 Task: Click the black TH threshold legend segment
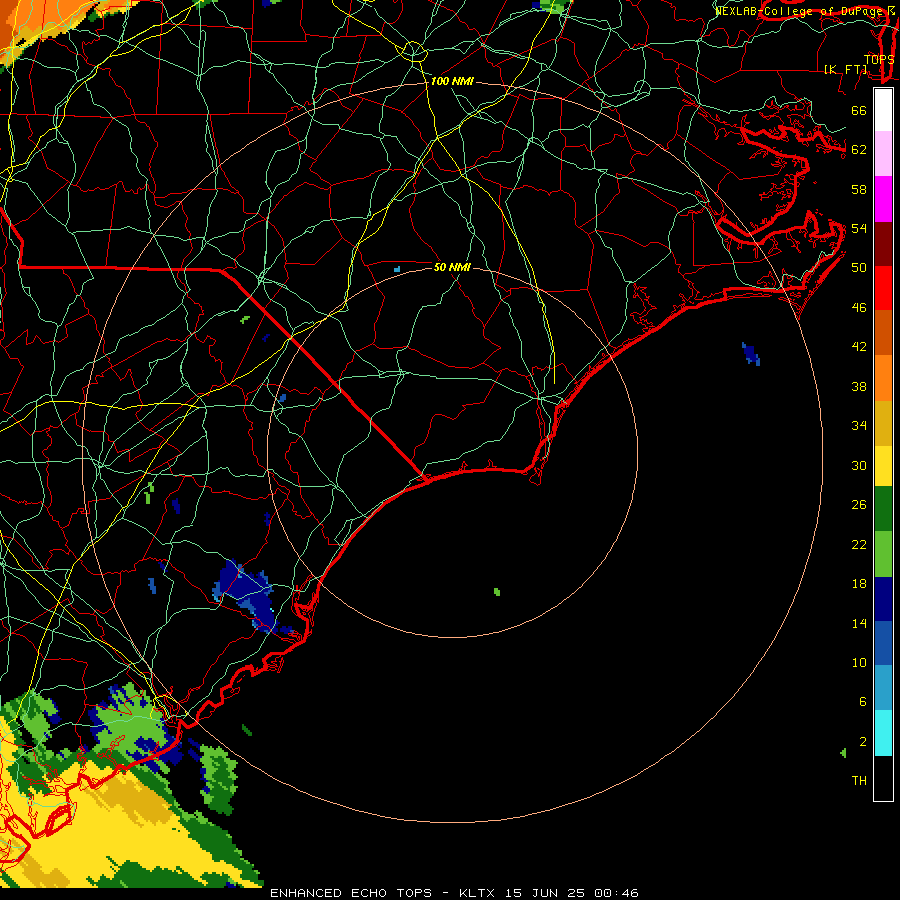coord(883,778)
